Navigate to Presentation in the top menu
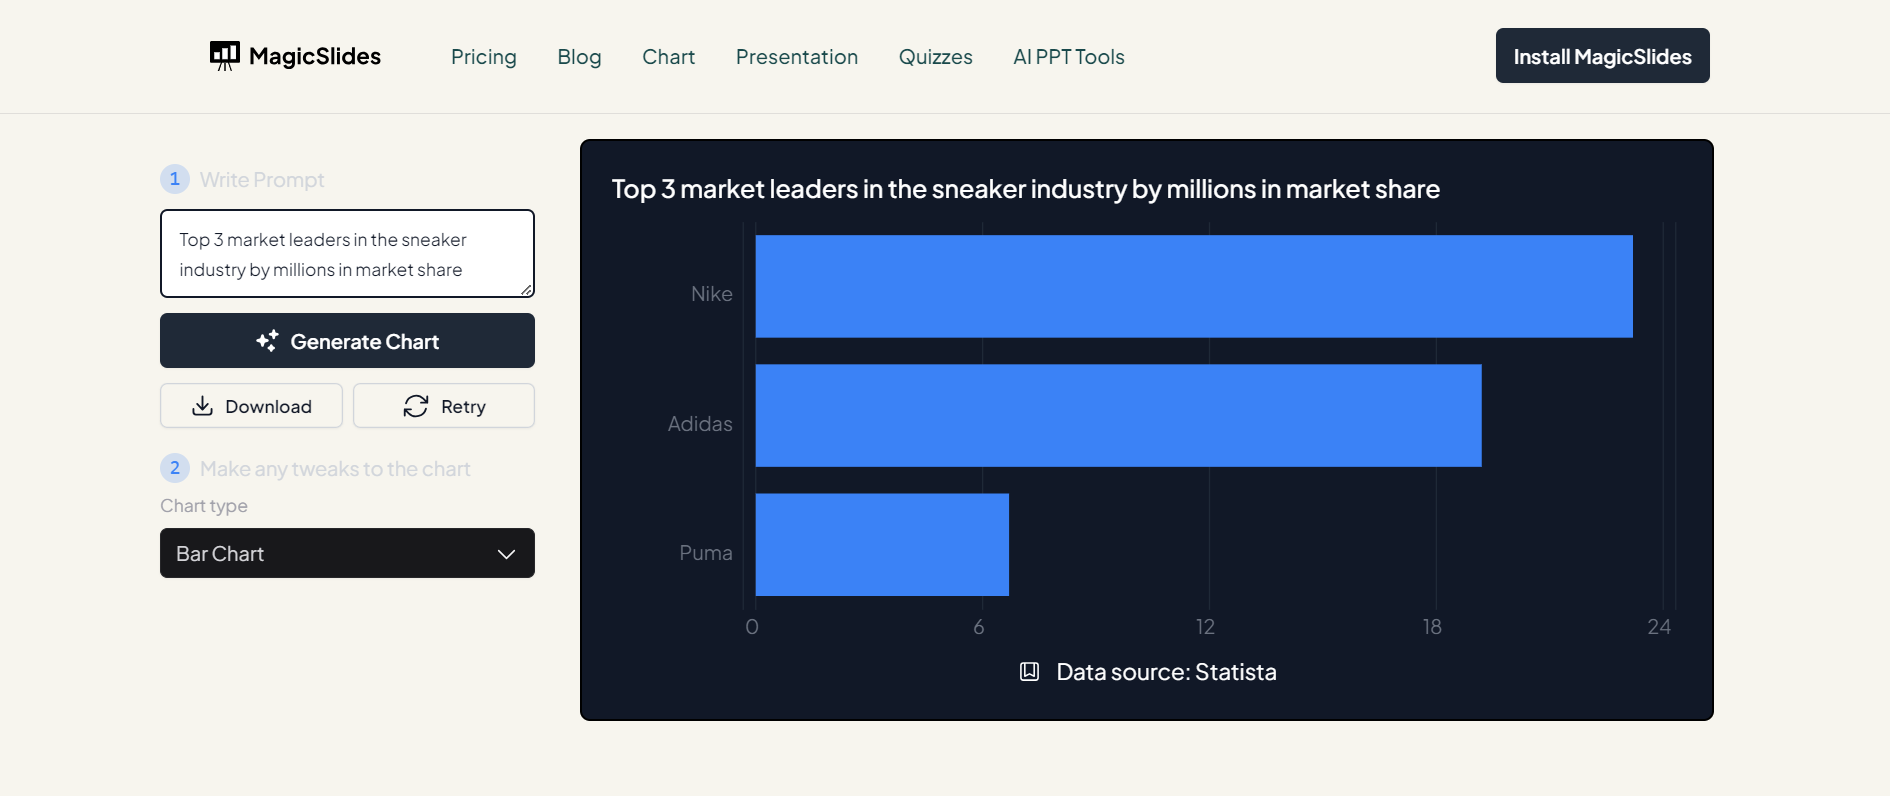 796,57
